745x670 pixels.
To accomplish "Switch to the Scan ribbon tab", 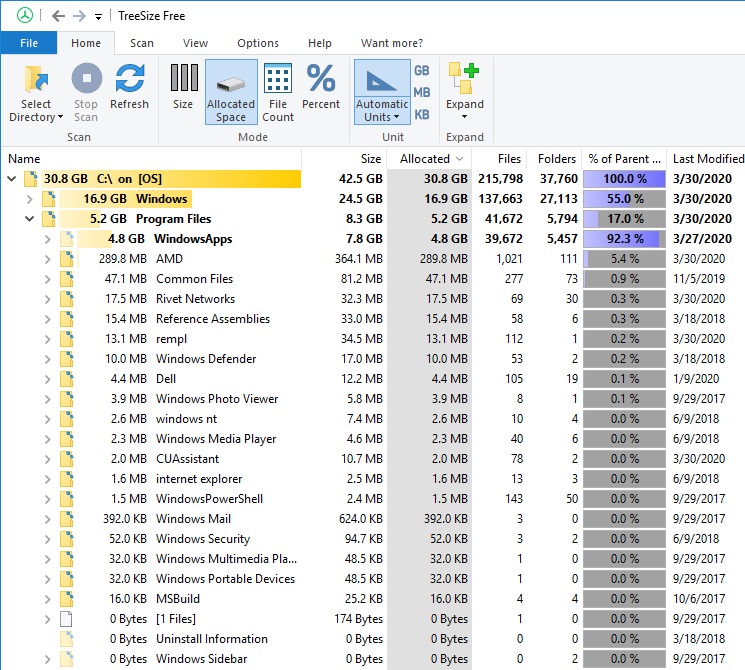I will [142, 43].
